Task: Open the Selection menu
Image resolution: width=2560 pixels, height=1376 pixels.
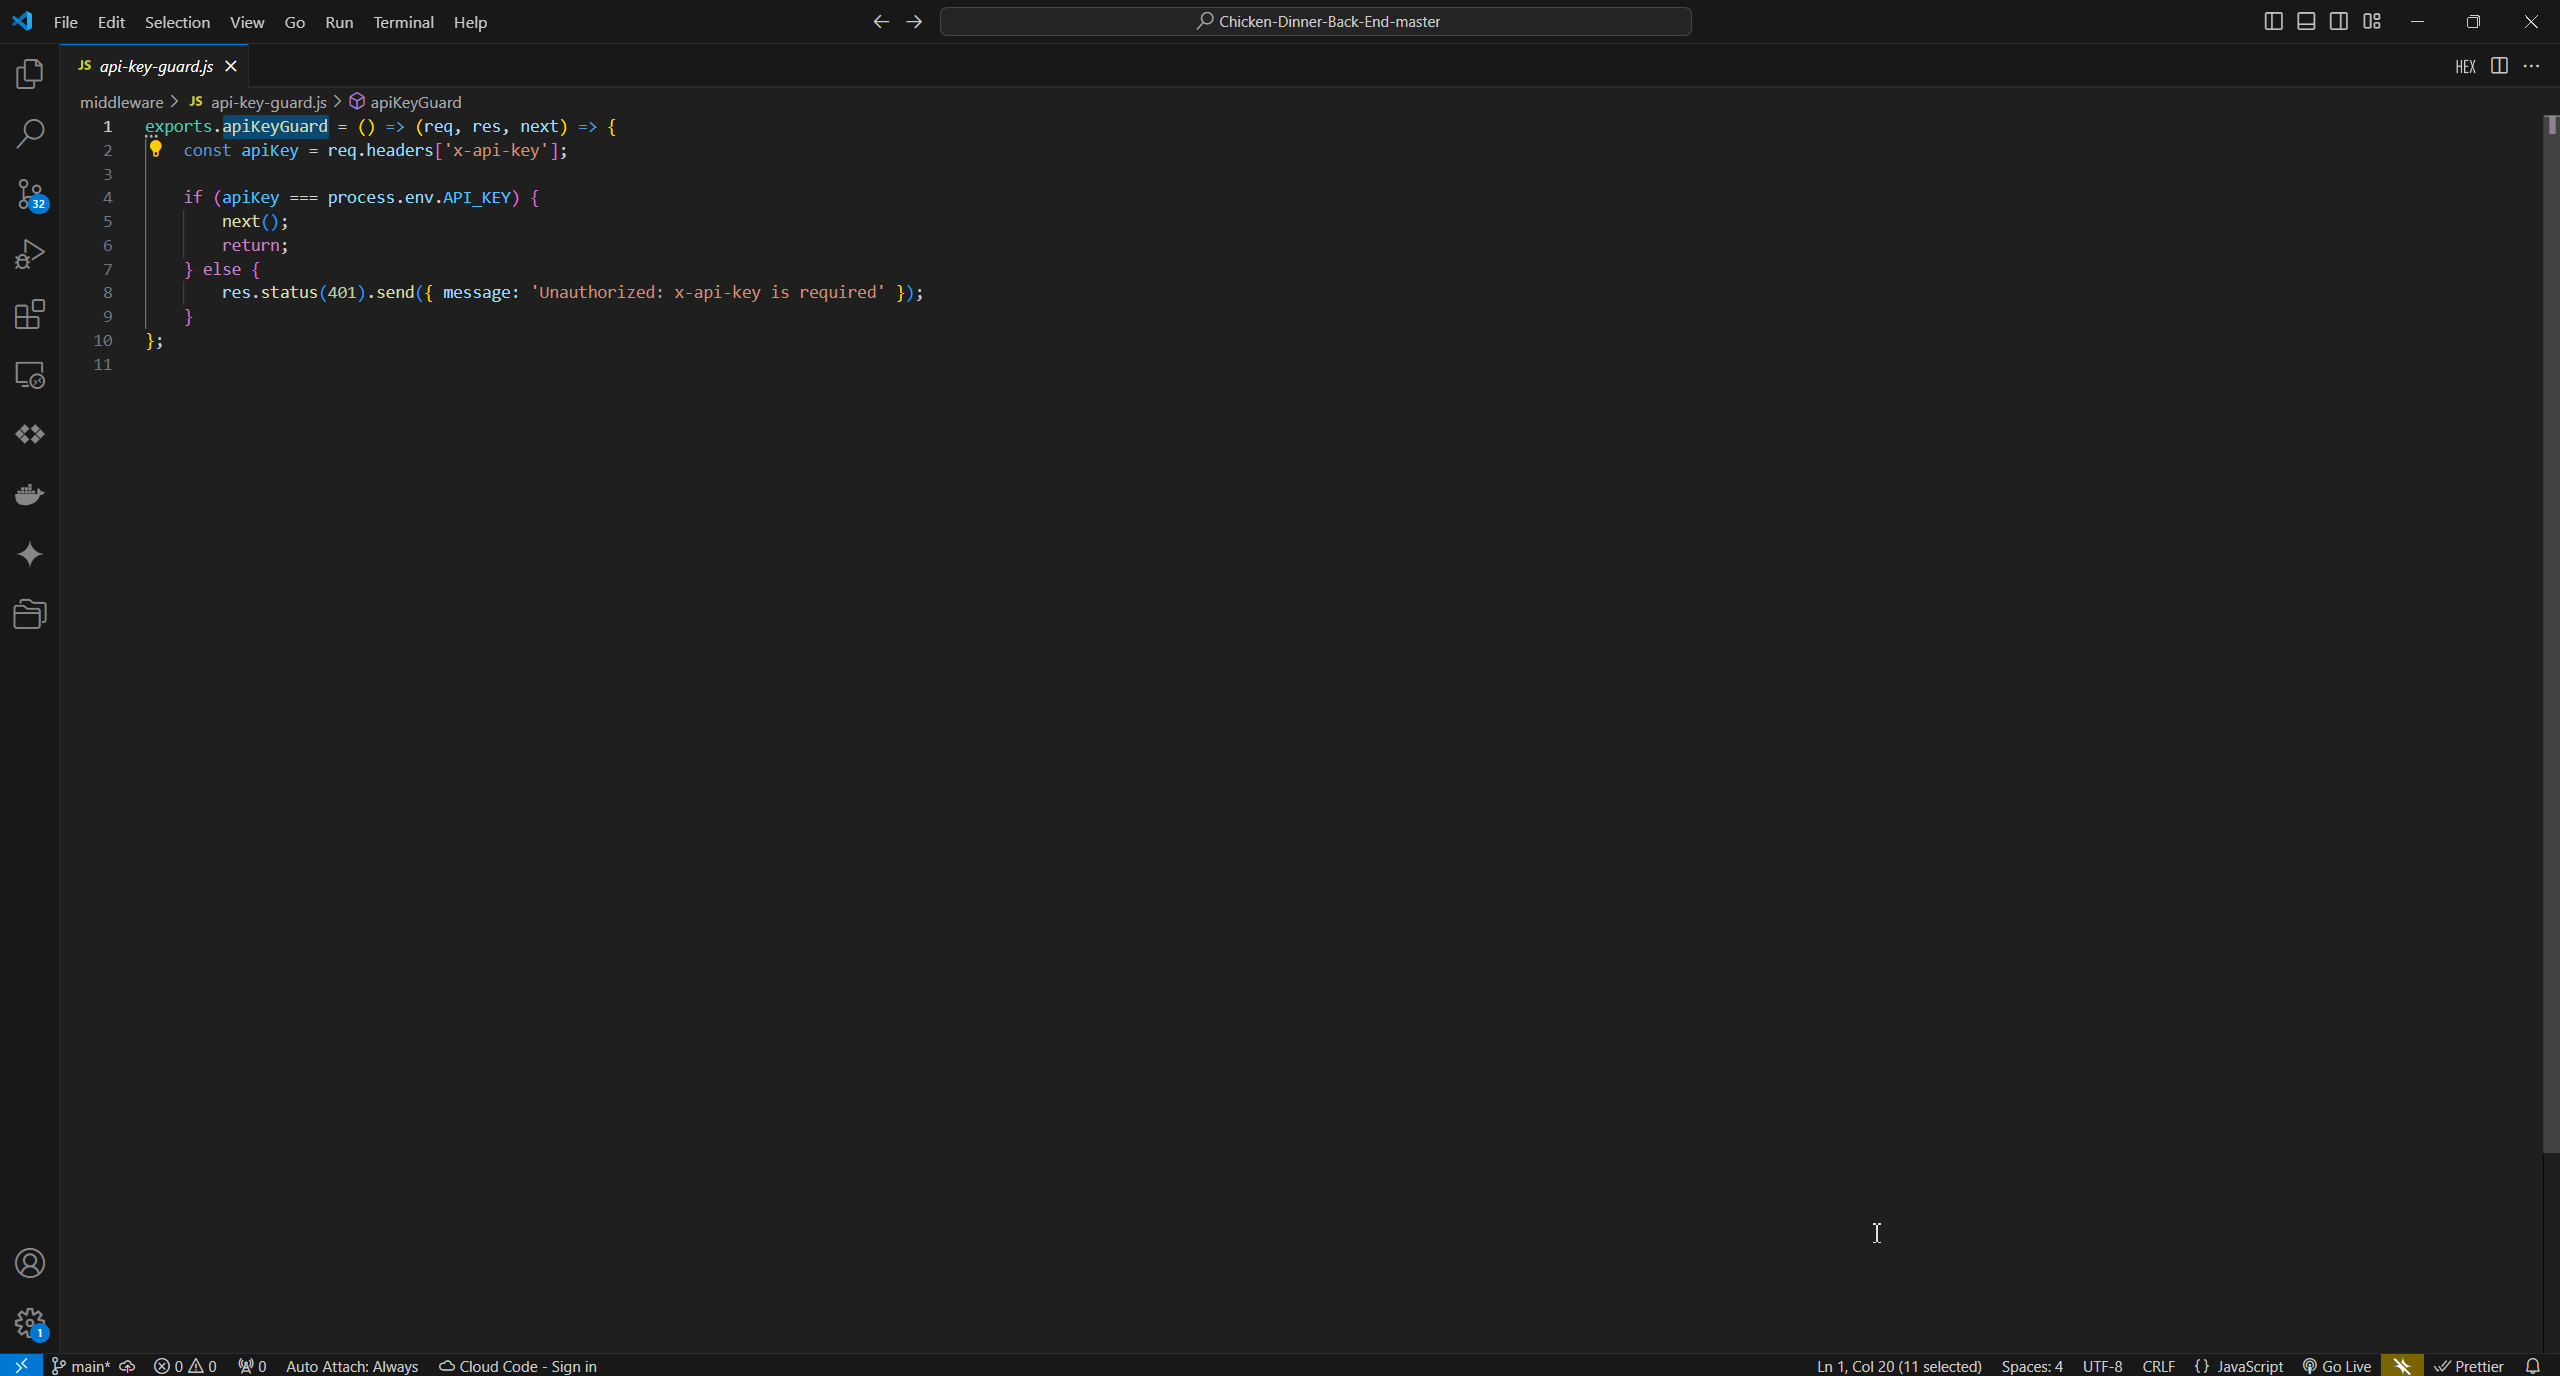Action: point(177,22)
